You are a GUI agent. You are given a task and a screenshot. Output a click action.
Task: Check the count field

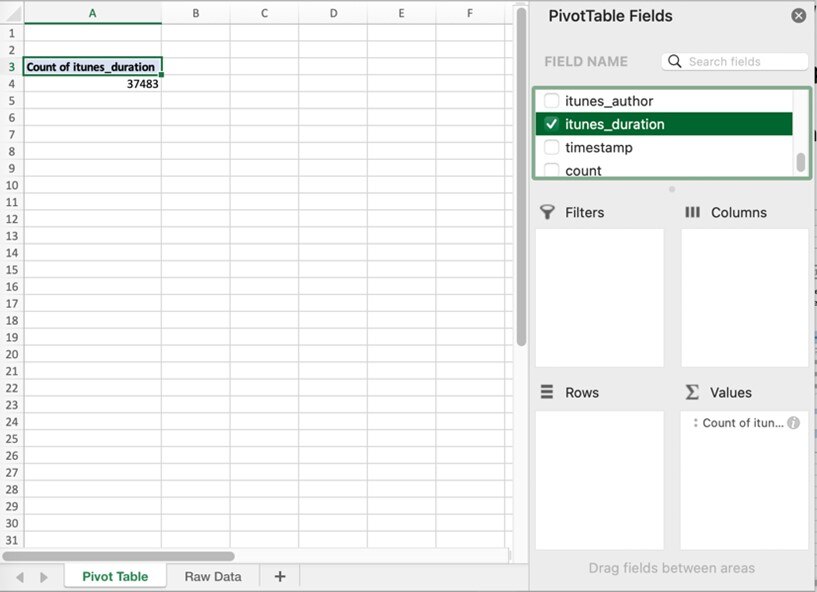pyautogui.click(x=551, y=170)
